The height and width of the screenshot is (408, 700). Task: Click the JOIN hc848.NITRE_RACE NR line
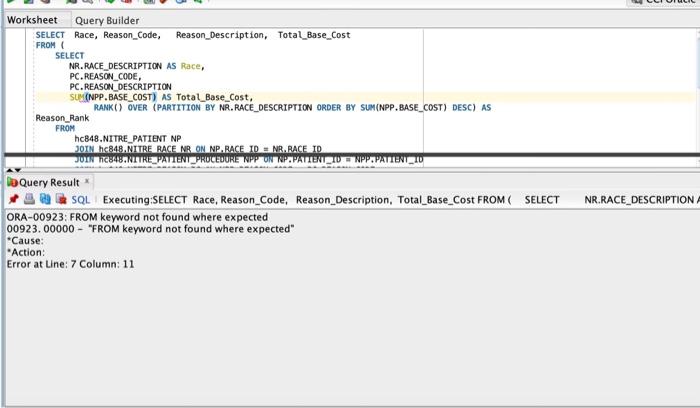tap(198, 149)
